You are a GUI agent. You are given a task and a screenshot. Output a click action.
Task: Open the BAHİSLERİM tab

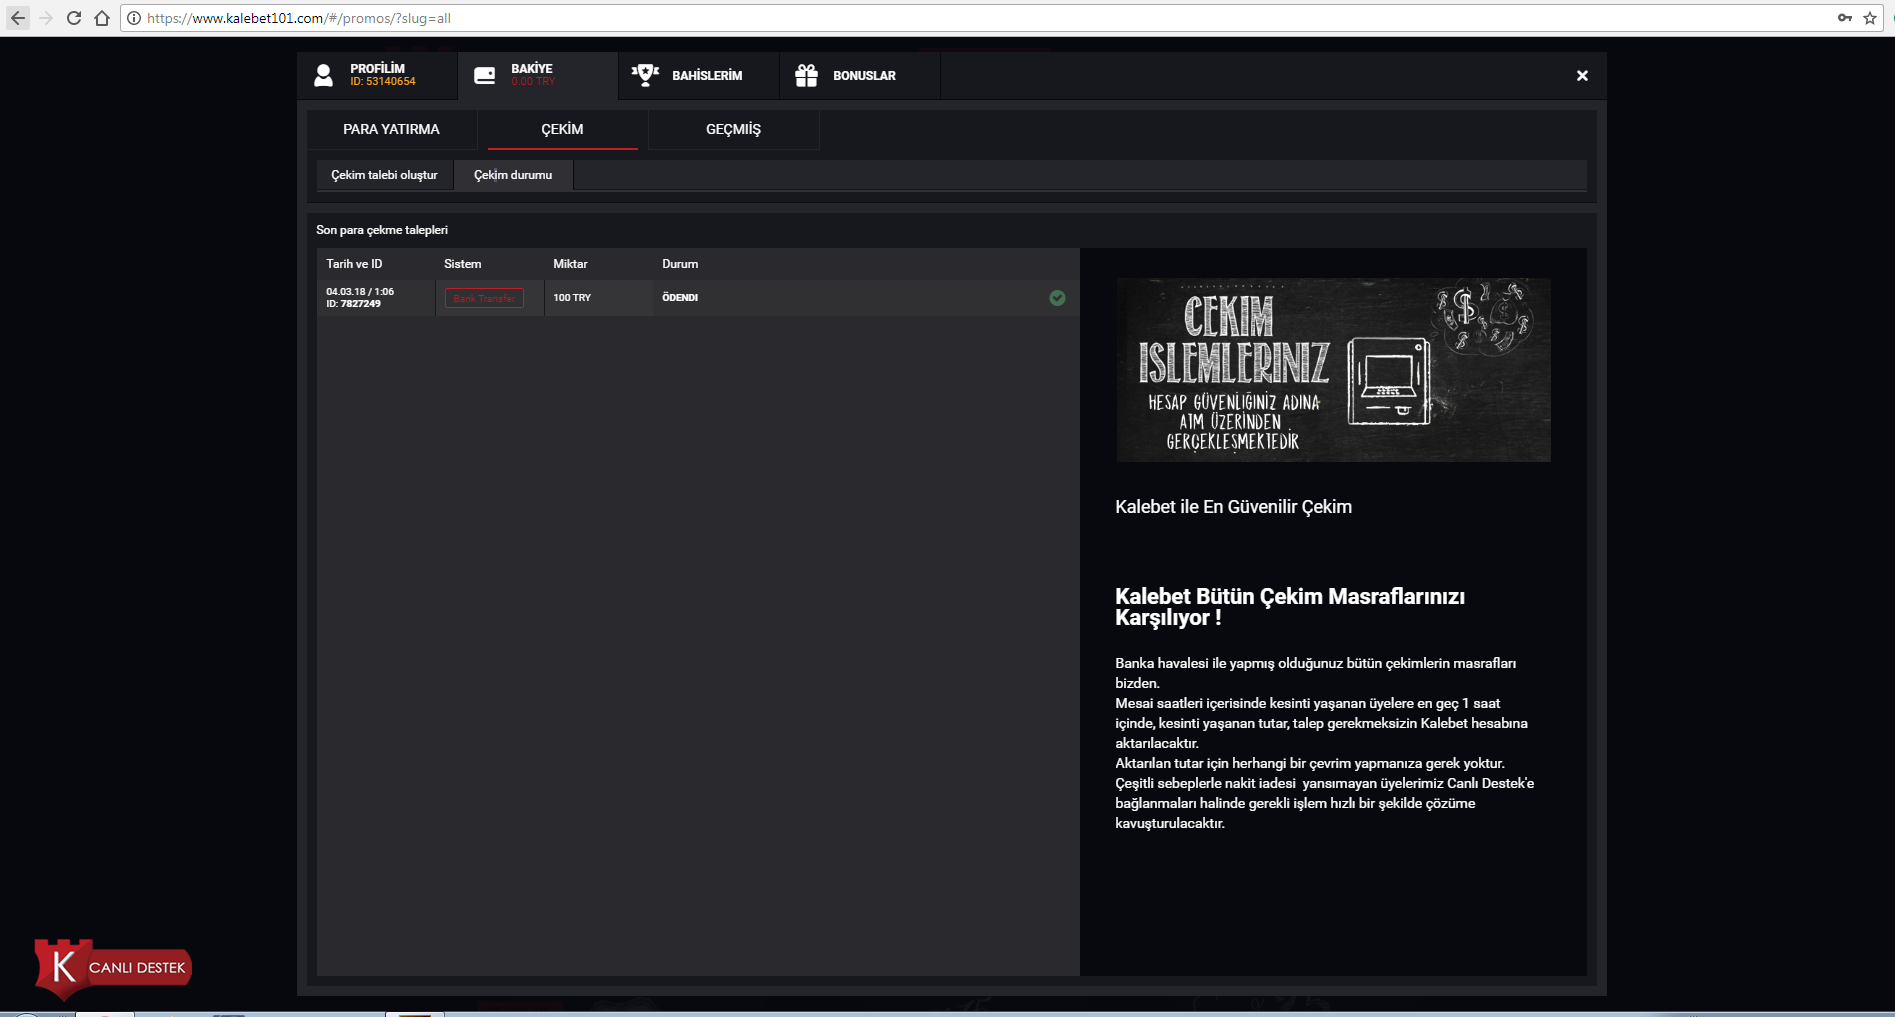[x=699, y=76]
